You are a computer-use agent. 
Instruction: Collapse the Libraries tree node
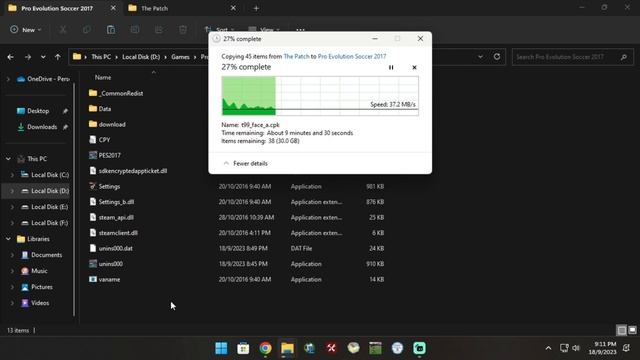pyautogui.click(x=8, y=239)
